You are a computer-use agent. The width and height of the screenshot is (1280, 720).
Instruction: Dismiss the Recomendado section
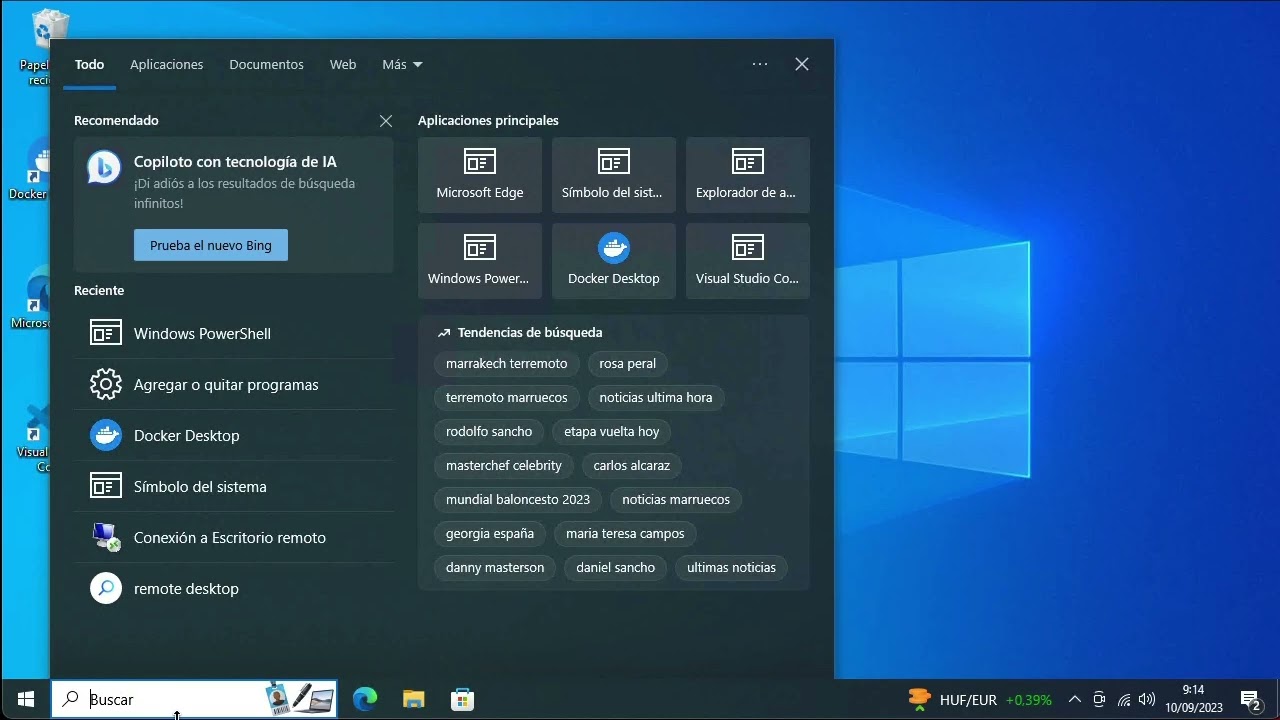pos(386,121)
